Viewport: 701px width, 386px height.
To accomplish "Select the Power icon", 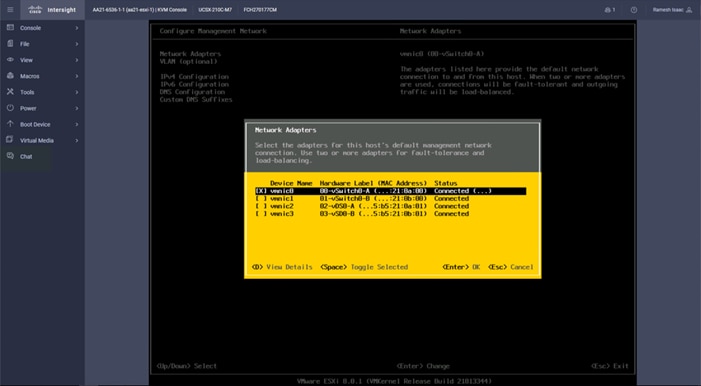I will [x=10, y=108].
